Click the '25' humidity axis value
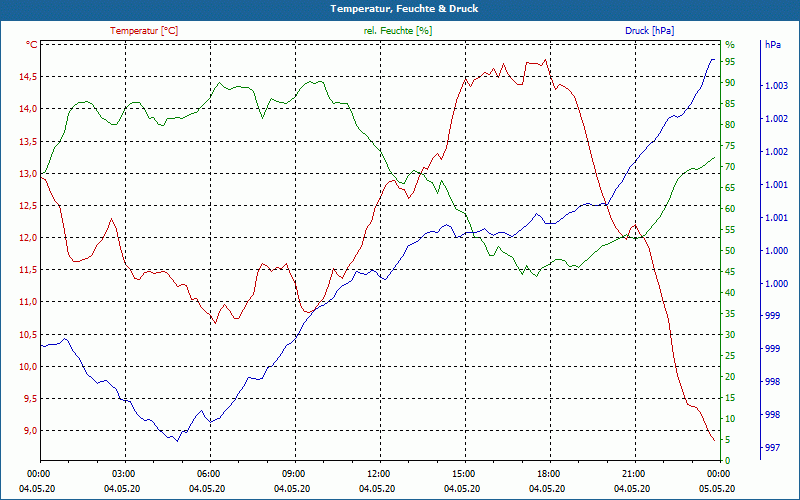Screen dimensions: 800x500 click(730, 356)
